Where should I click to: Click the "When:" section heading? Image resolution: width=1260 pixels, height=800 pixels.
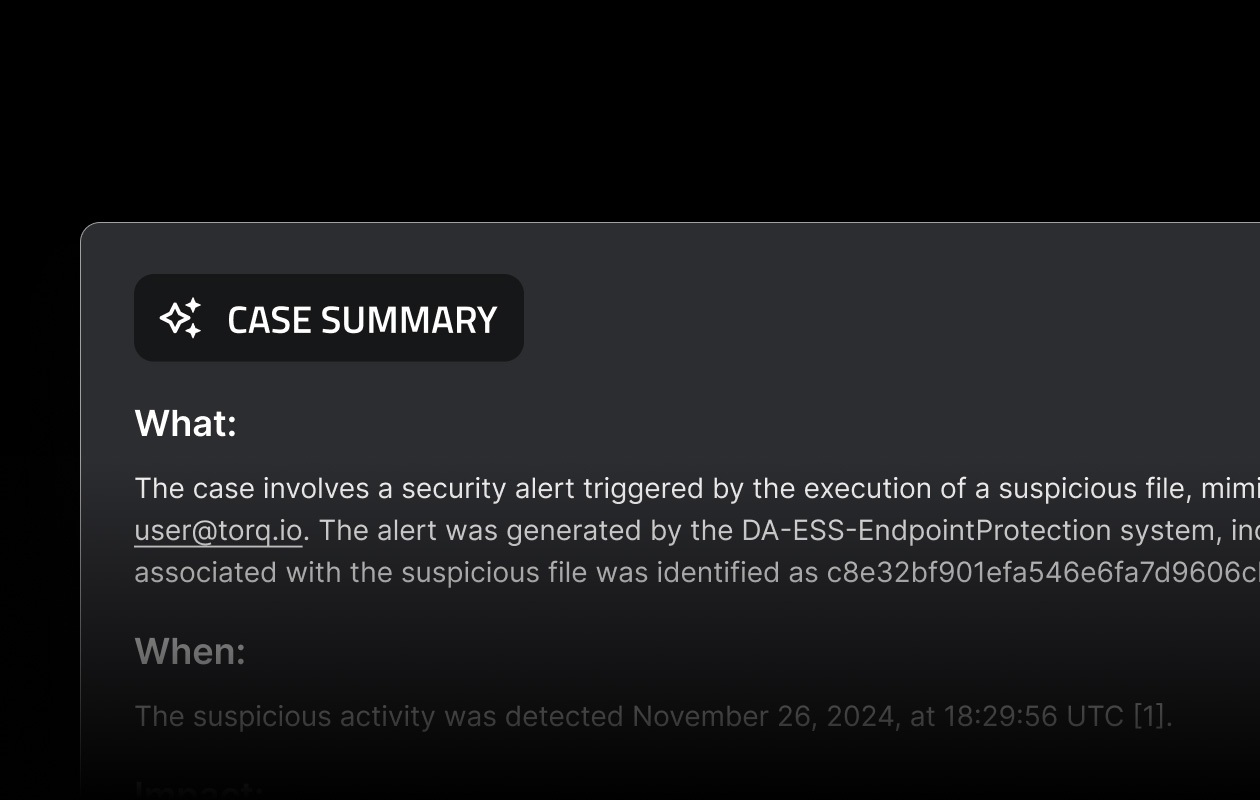tap(190, 651)
